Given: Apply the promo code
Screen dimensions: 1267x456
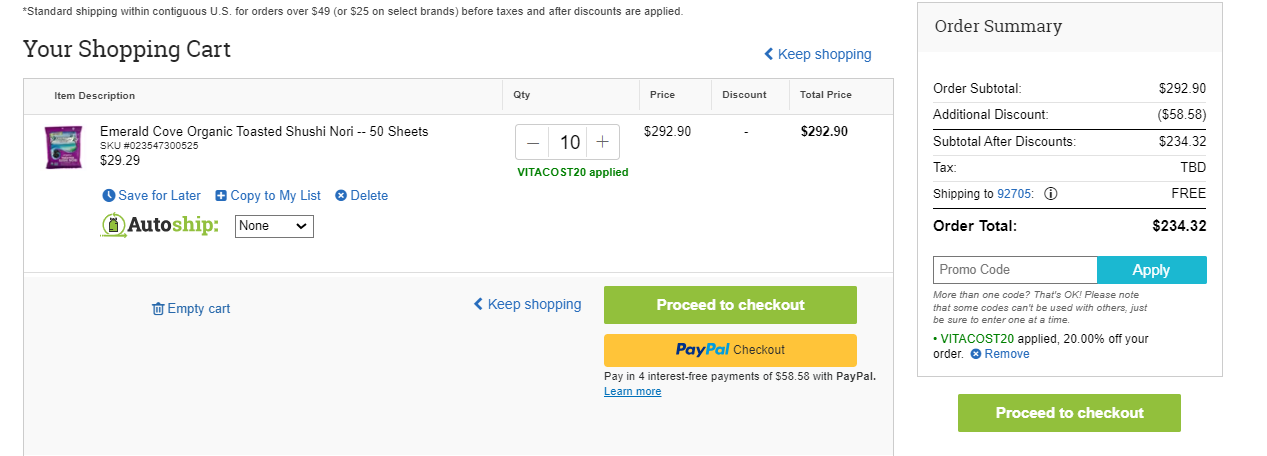Looking at the screenshot, I should click(x=1152, y=270).
